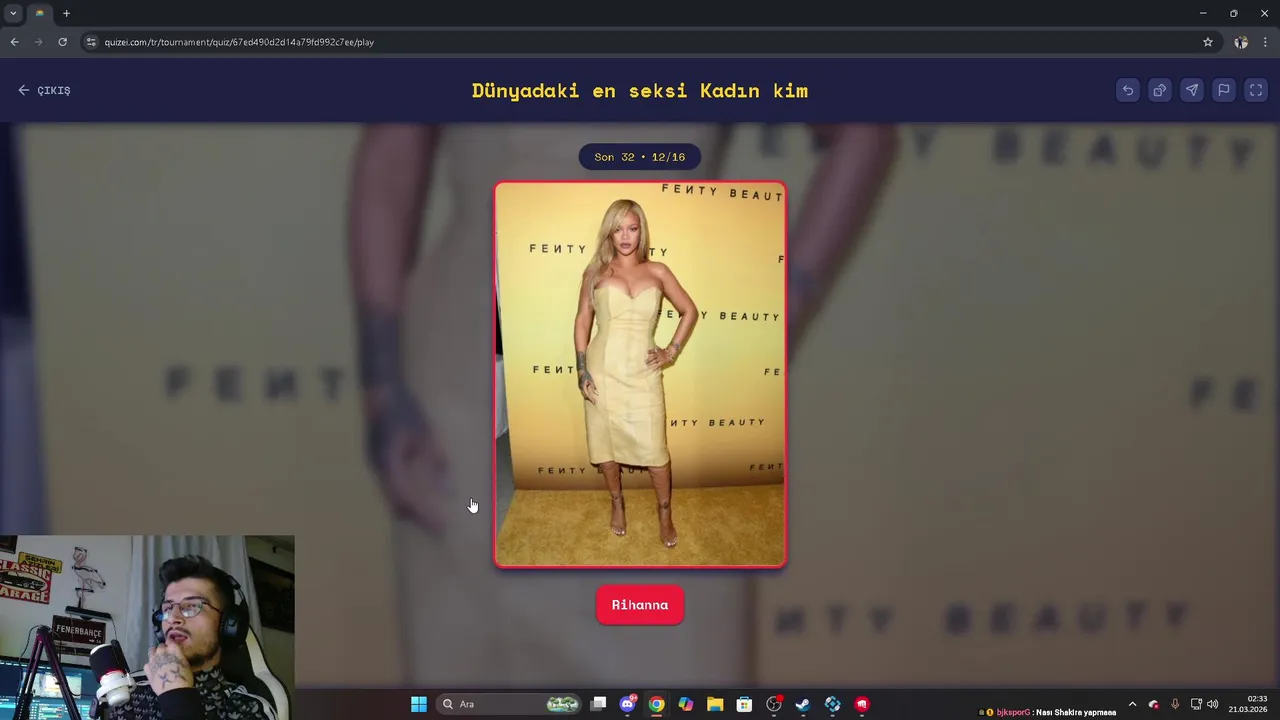1280x720 pixels.
Task: Reload the page using the refresh icon
Action: coord(62,42)
